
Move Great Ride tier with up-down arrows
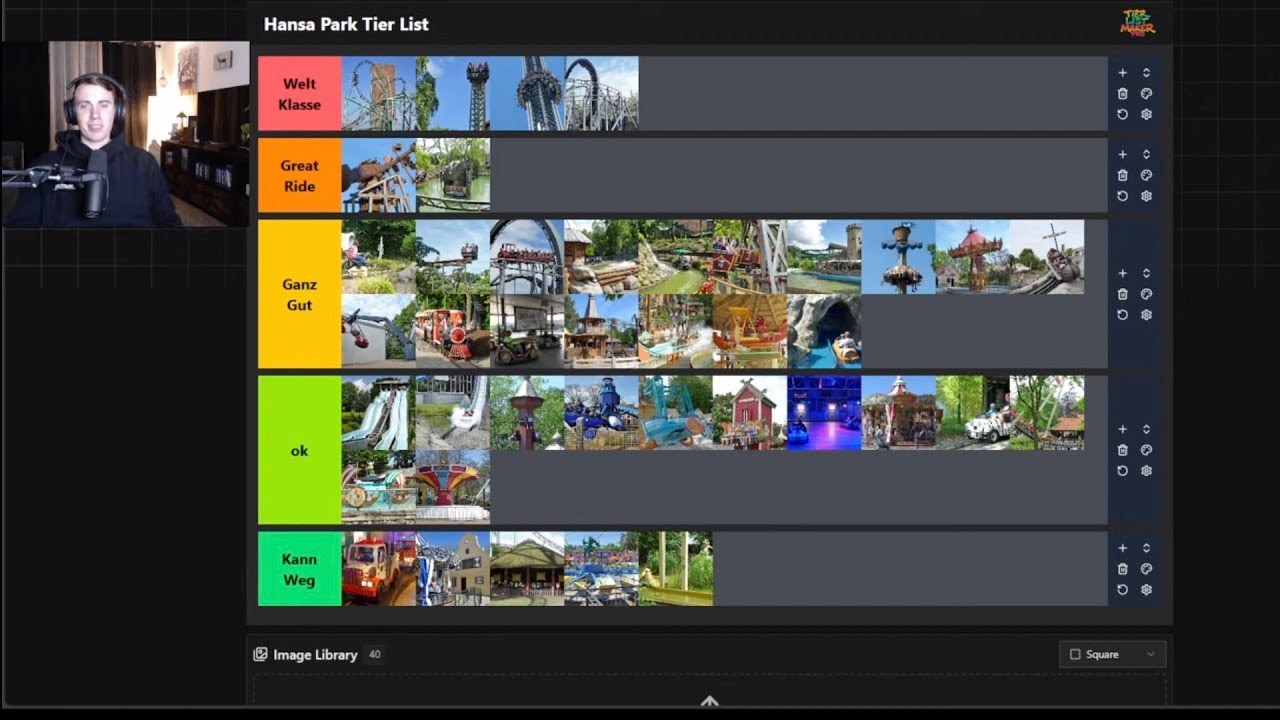(1146, 155)
